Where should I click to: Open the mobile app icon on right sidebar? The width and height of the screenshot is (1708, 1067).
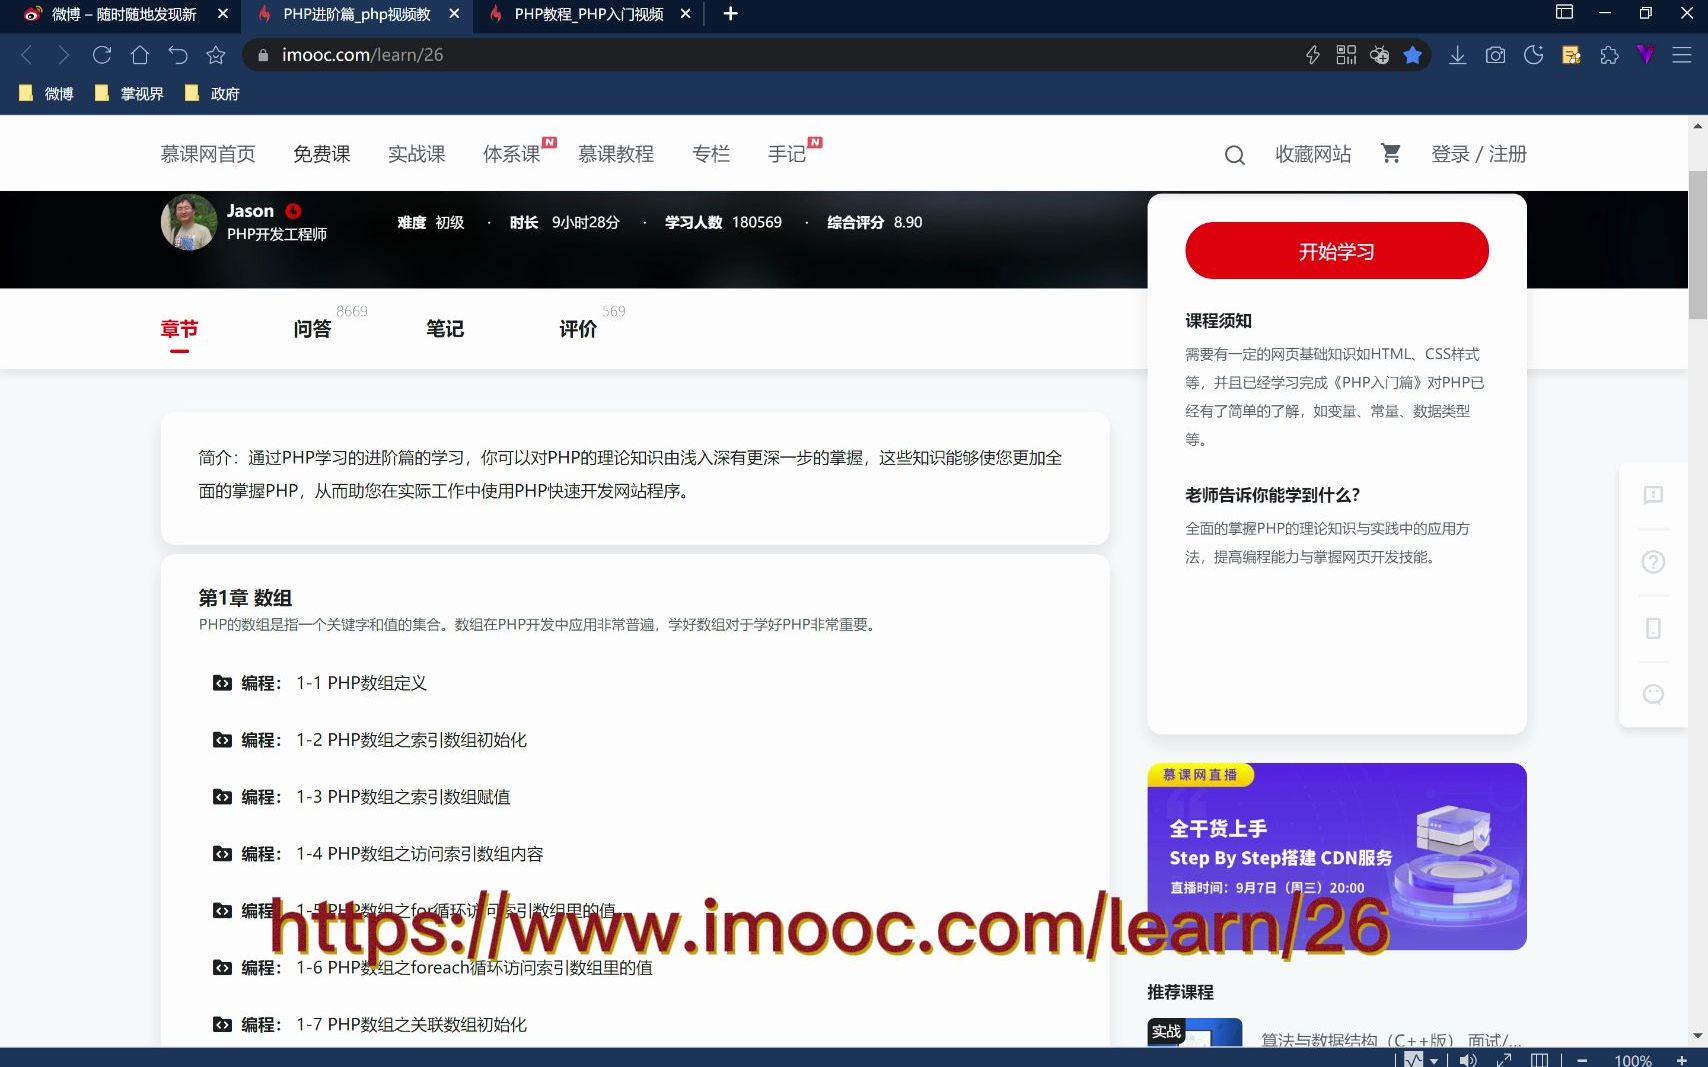coord(1652,628)
